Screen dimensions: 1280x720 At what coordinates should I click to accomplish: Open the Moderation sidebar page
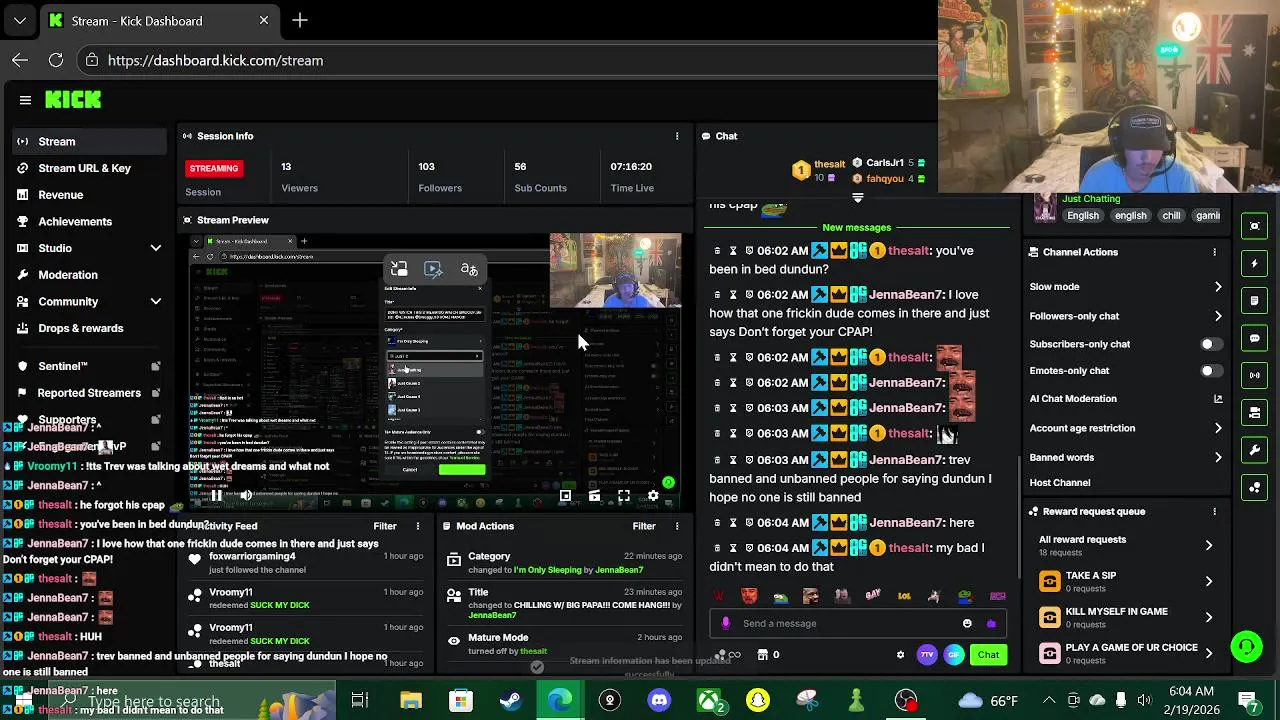(x=90, y=275)
